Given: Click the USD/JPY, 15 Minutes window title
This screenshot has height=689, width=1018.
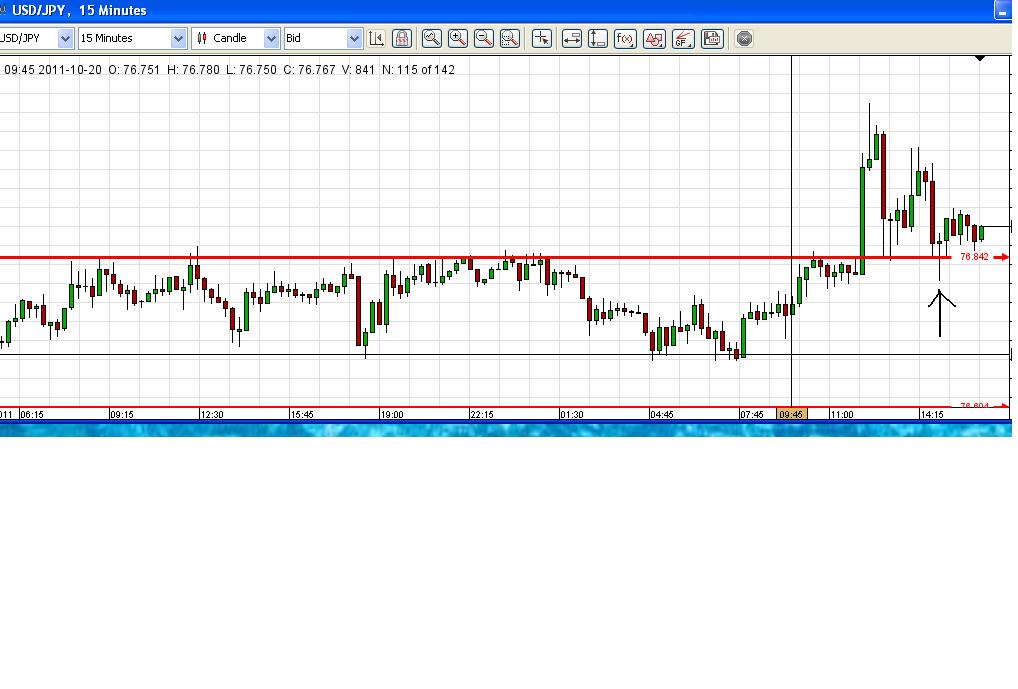Looking at the screenshot, I should click(79, 10).
